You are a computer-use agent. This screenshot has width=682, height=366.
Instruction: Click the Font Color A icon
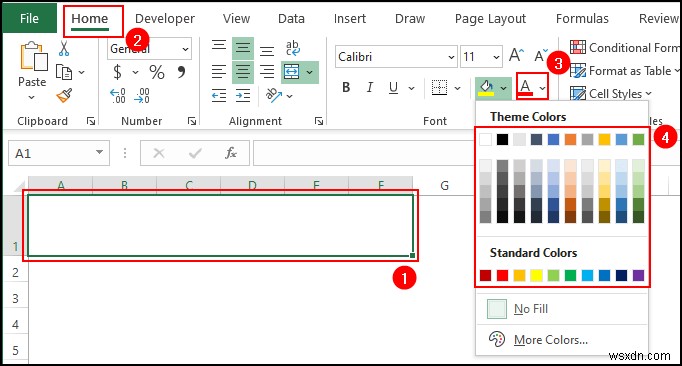point(526,87)
